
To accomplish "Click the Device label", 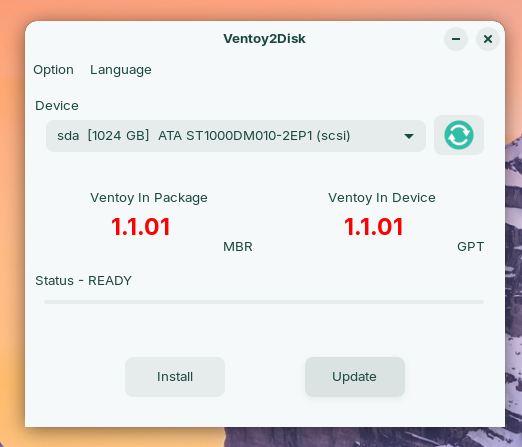I will click(x=57, y=106).
